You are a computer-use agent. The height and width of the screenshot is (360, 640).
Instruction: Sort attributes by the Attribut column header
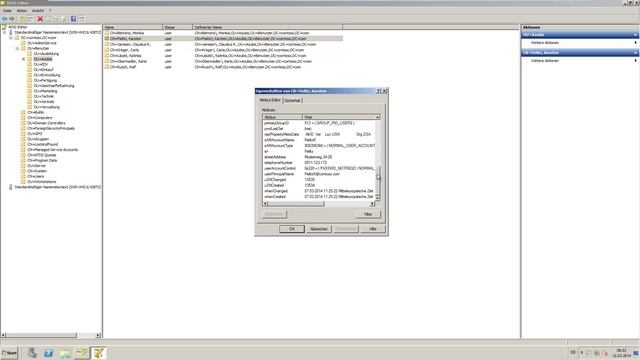pos(282,117)
